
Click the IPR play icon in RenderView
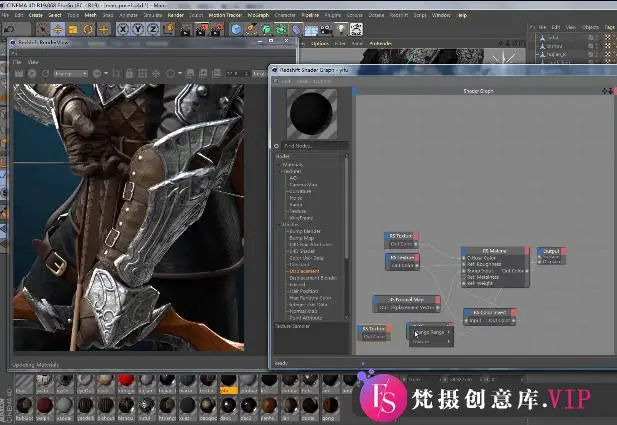[32, 74]
